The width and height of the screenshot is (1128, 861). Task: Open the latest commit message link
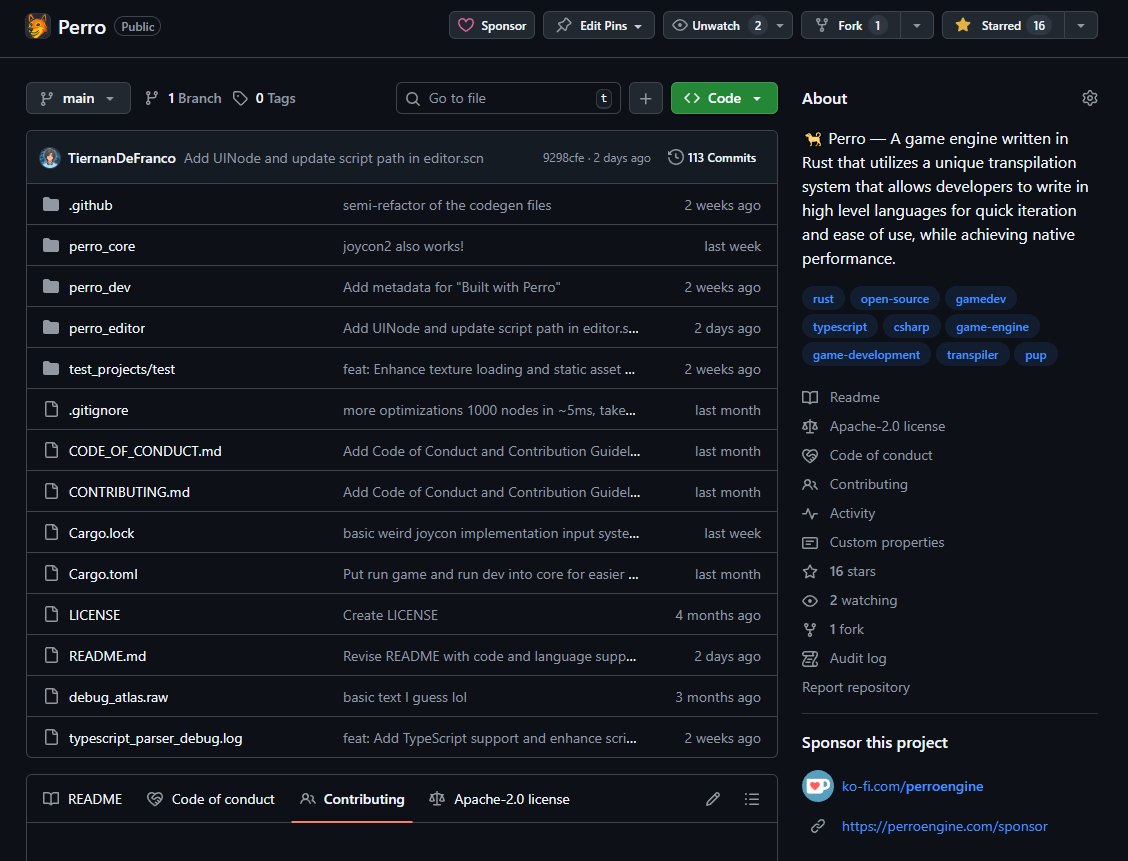334,158
